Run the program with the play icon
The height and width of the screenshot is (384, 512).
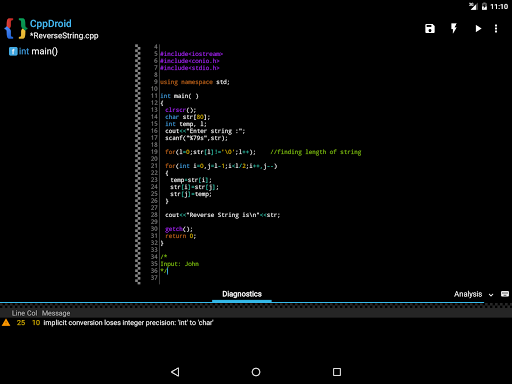478,29
